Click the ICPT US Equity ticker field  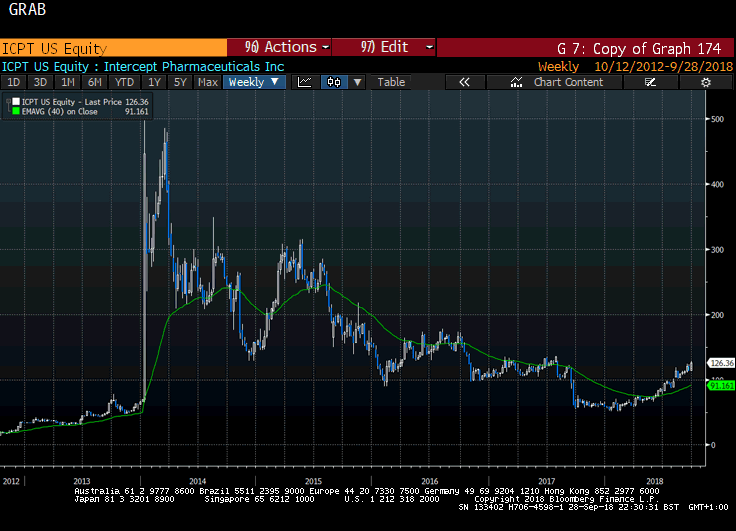point(113,48)
